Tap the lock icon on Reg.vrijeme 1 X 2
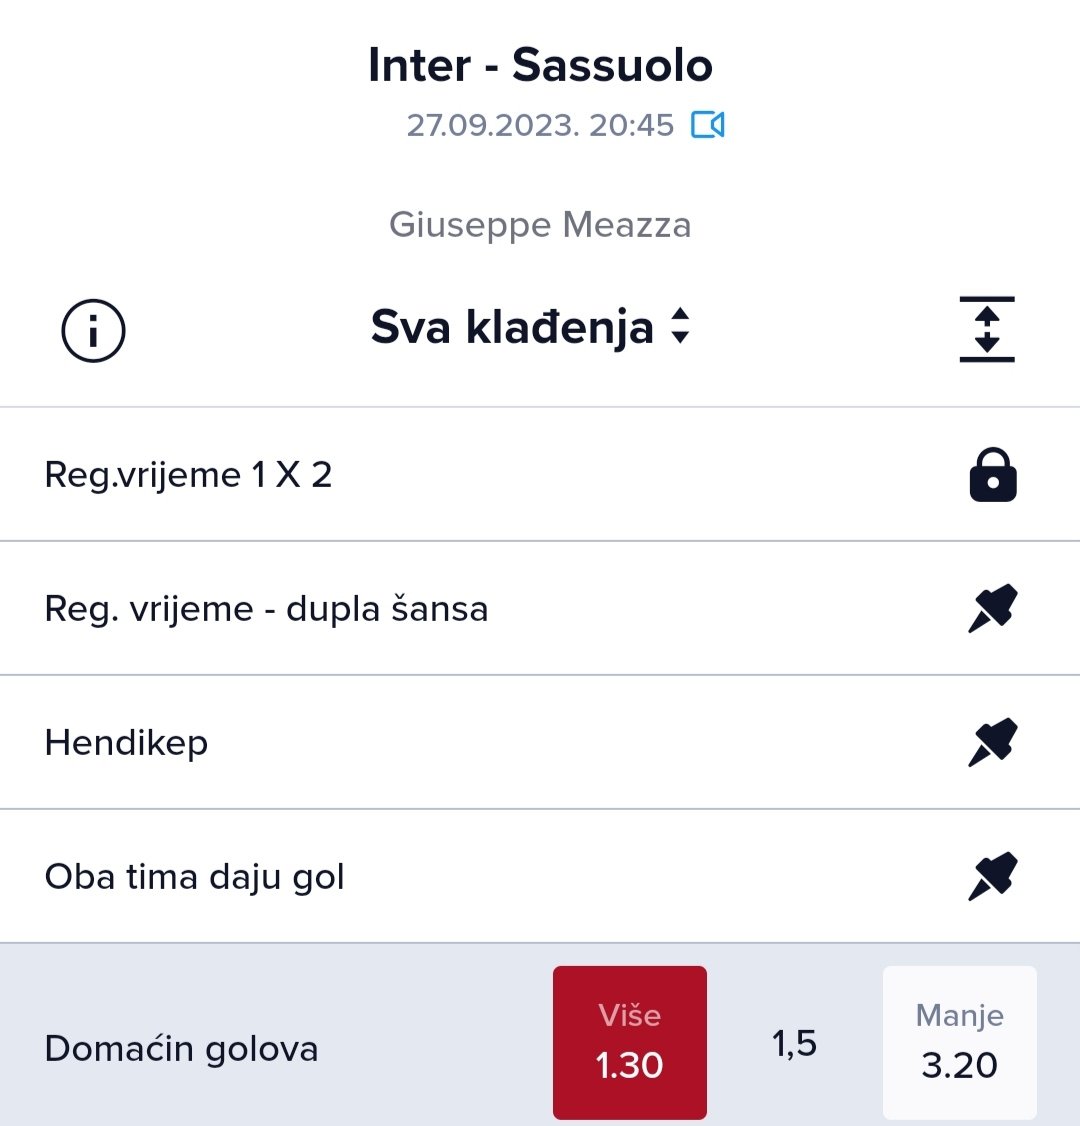Image resolution: width=1080 pixels, height=1126 pixels. 993,475
